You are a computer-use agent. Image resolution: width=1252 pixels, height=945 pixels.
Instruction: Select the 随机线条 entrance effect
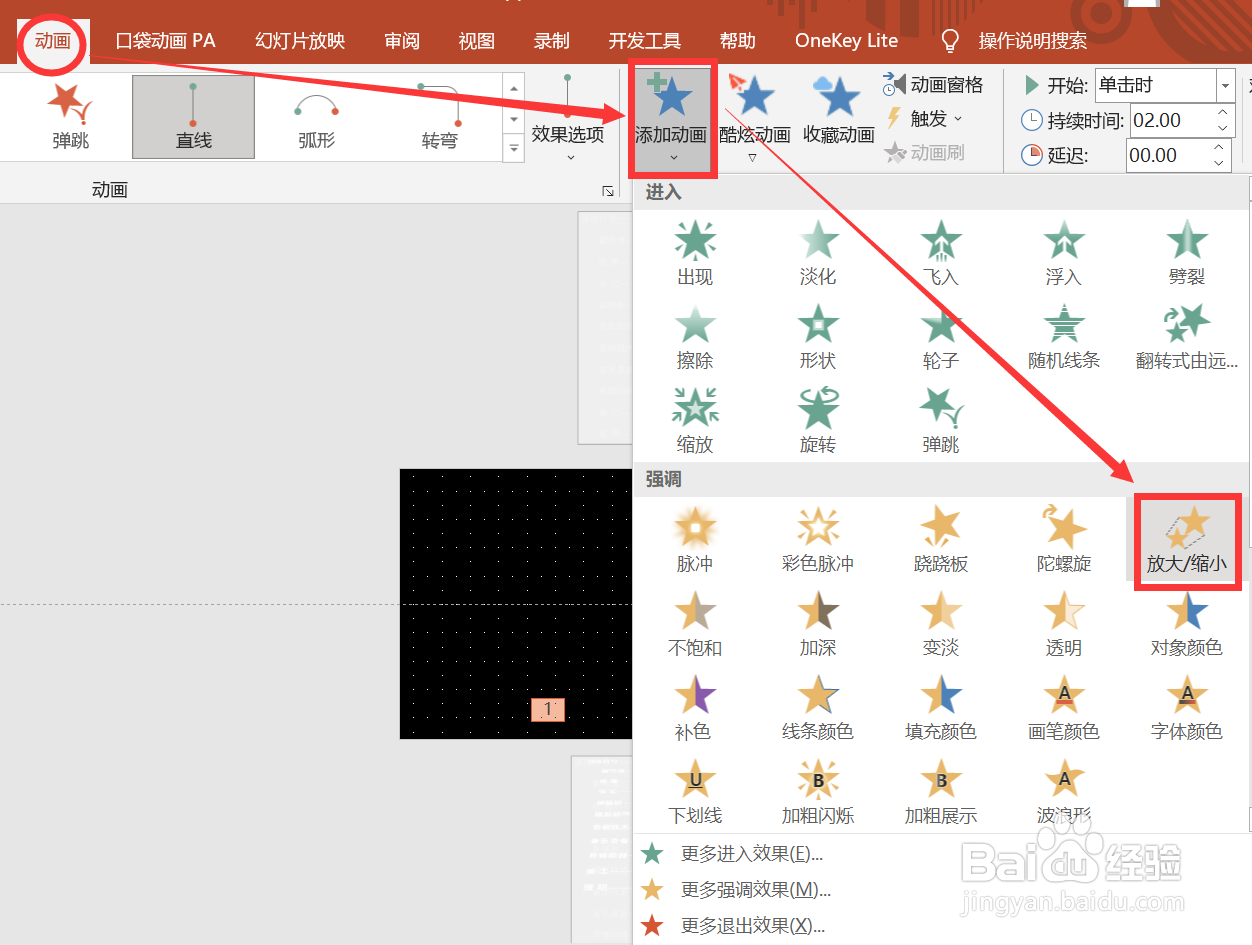tap(1064, 337)
